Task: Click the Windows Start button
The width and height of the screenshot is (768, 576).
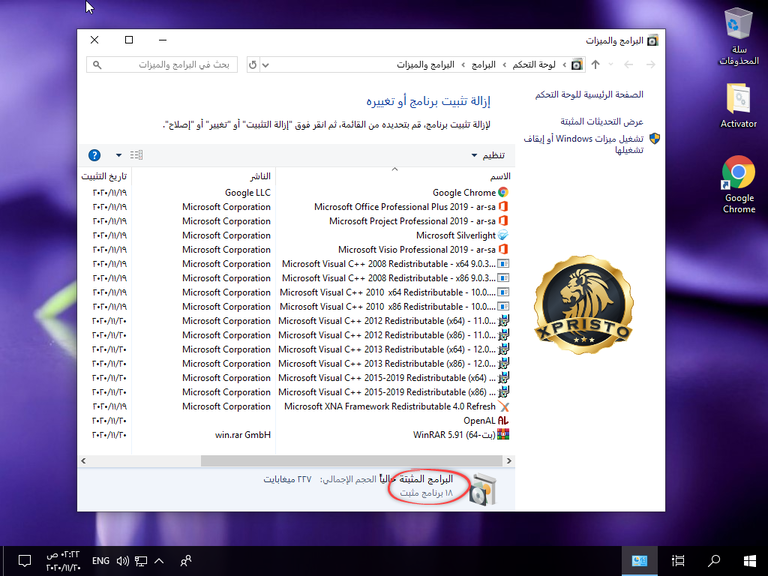Action: click(749, 561)
